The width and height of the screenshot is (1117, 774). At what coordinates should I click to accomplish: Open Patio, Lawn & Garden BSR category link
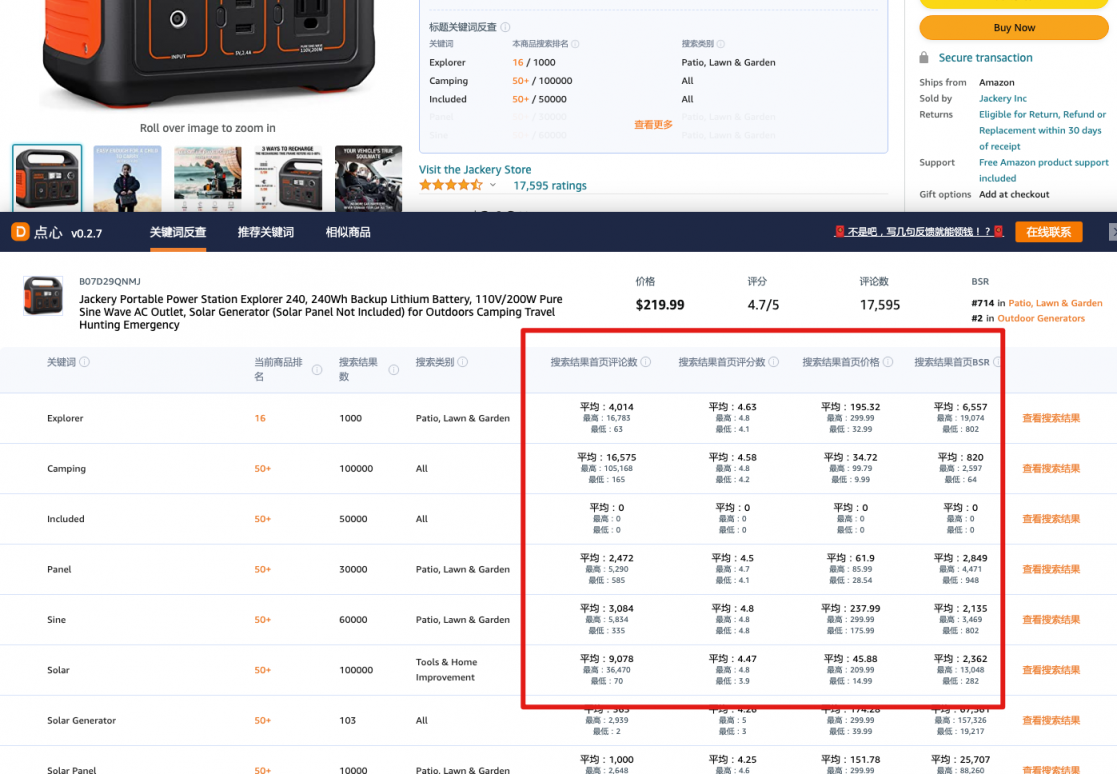(1055, 303)
